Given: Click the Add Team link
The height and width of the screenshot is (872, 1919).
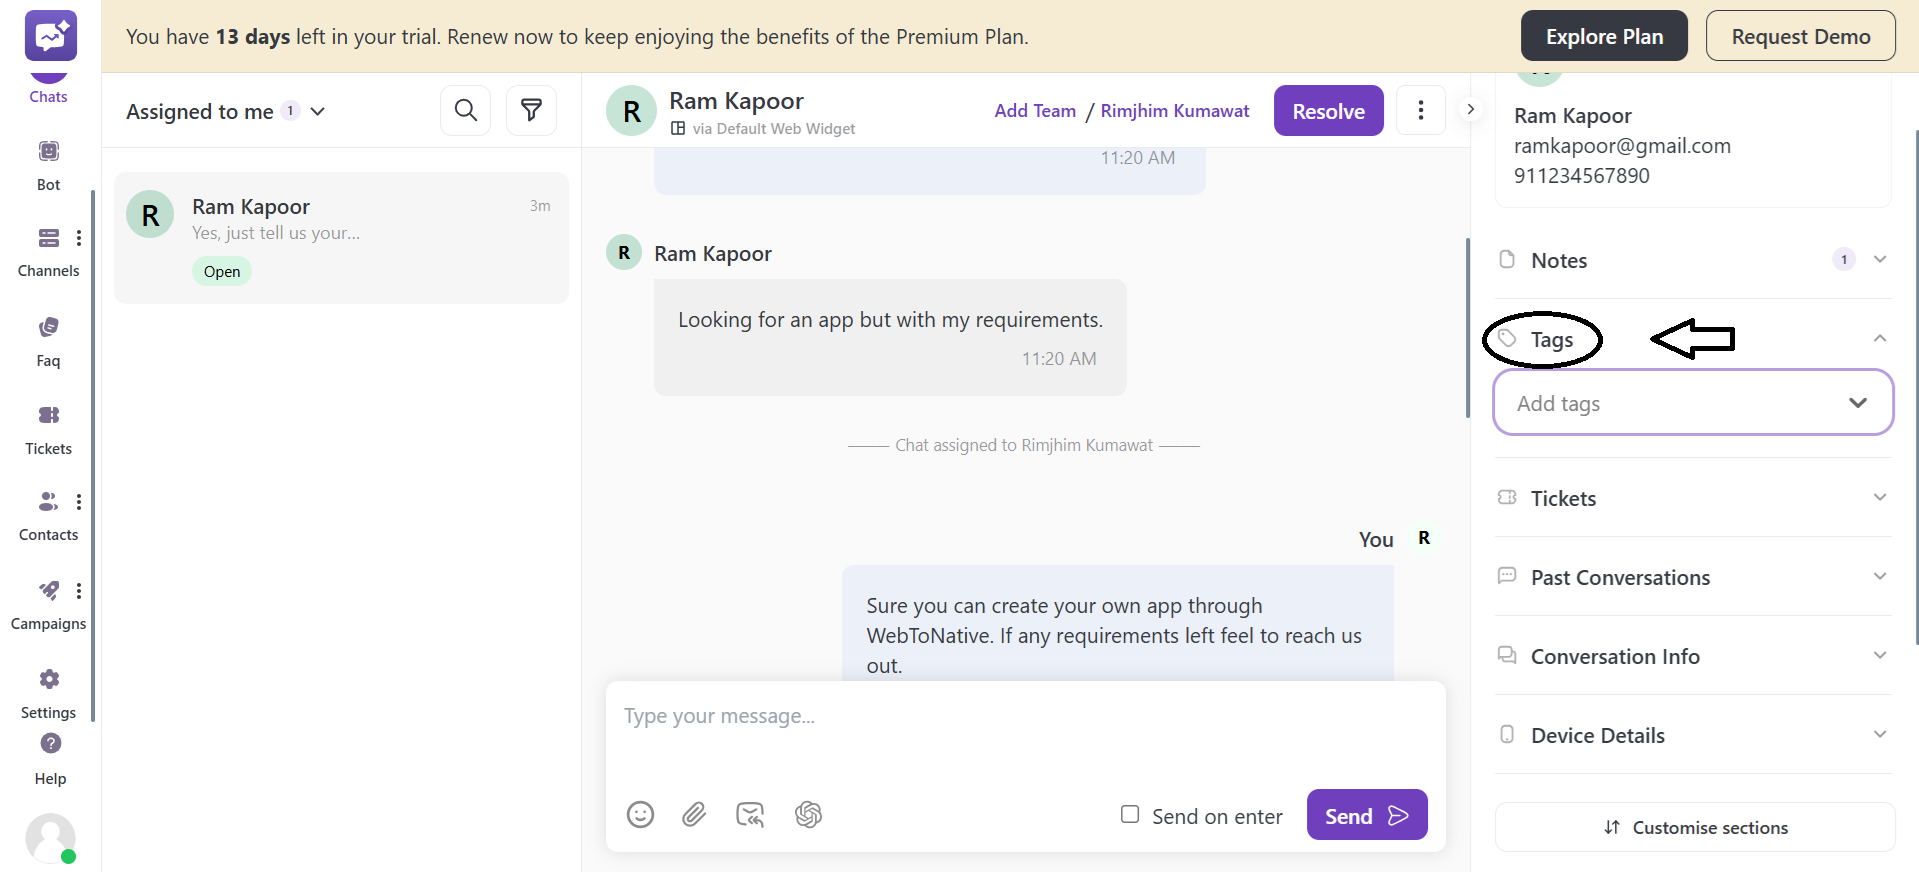Looking at the screenshot, I should point(1035,111).
